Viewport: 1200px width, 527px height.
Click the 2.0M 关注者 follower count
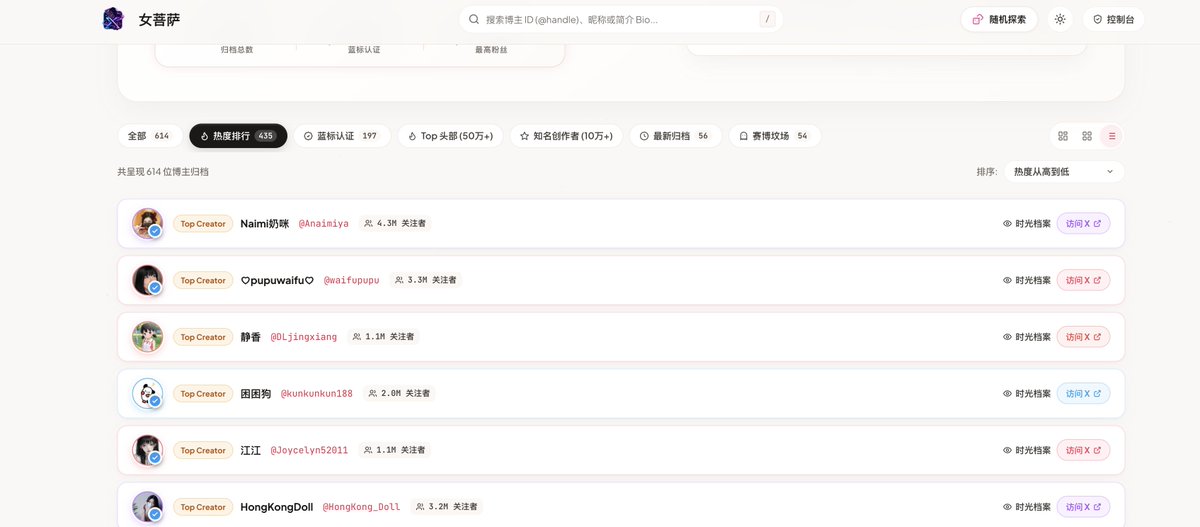point(399,394)
